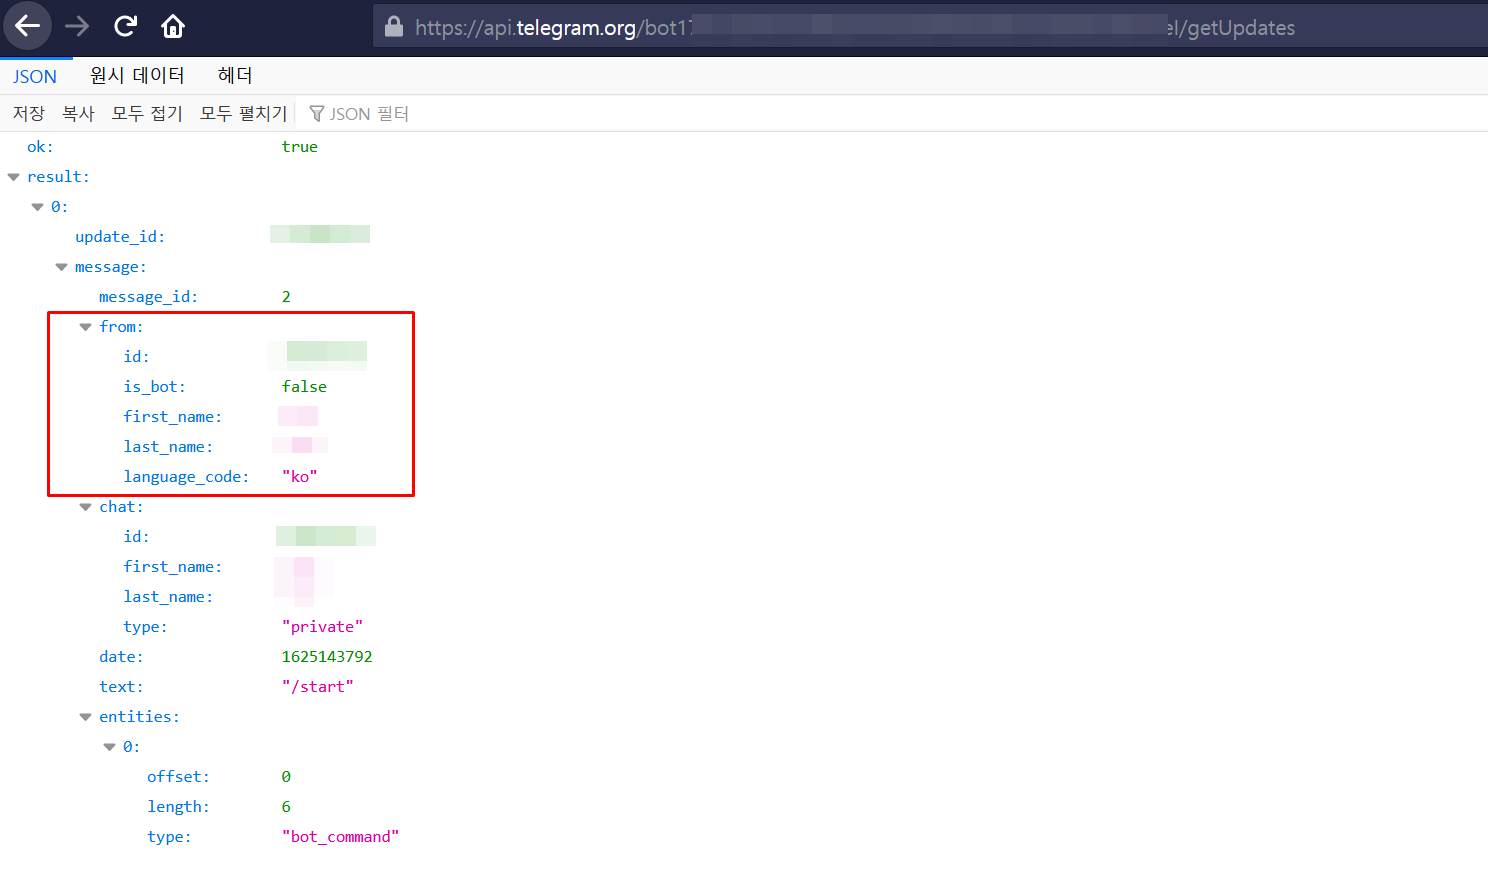Collapse the result item 0 node
The image size is (1488, 871).
click(38, 207)
